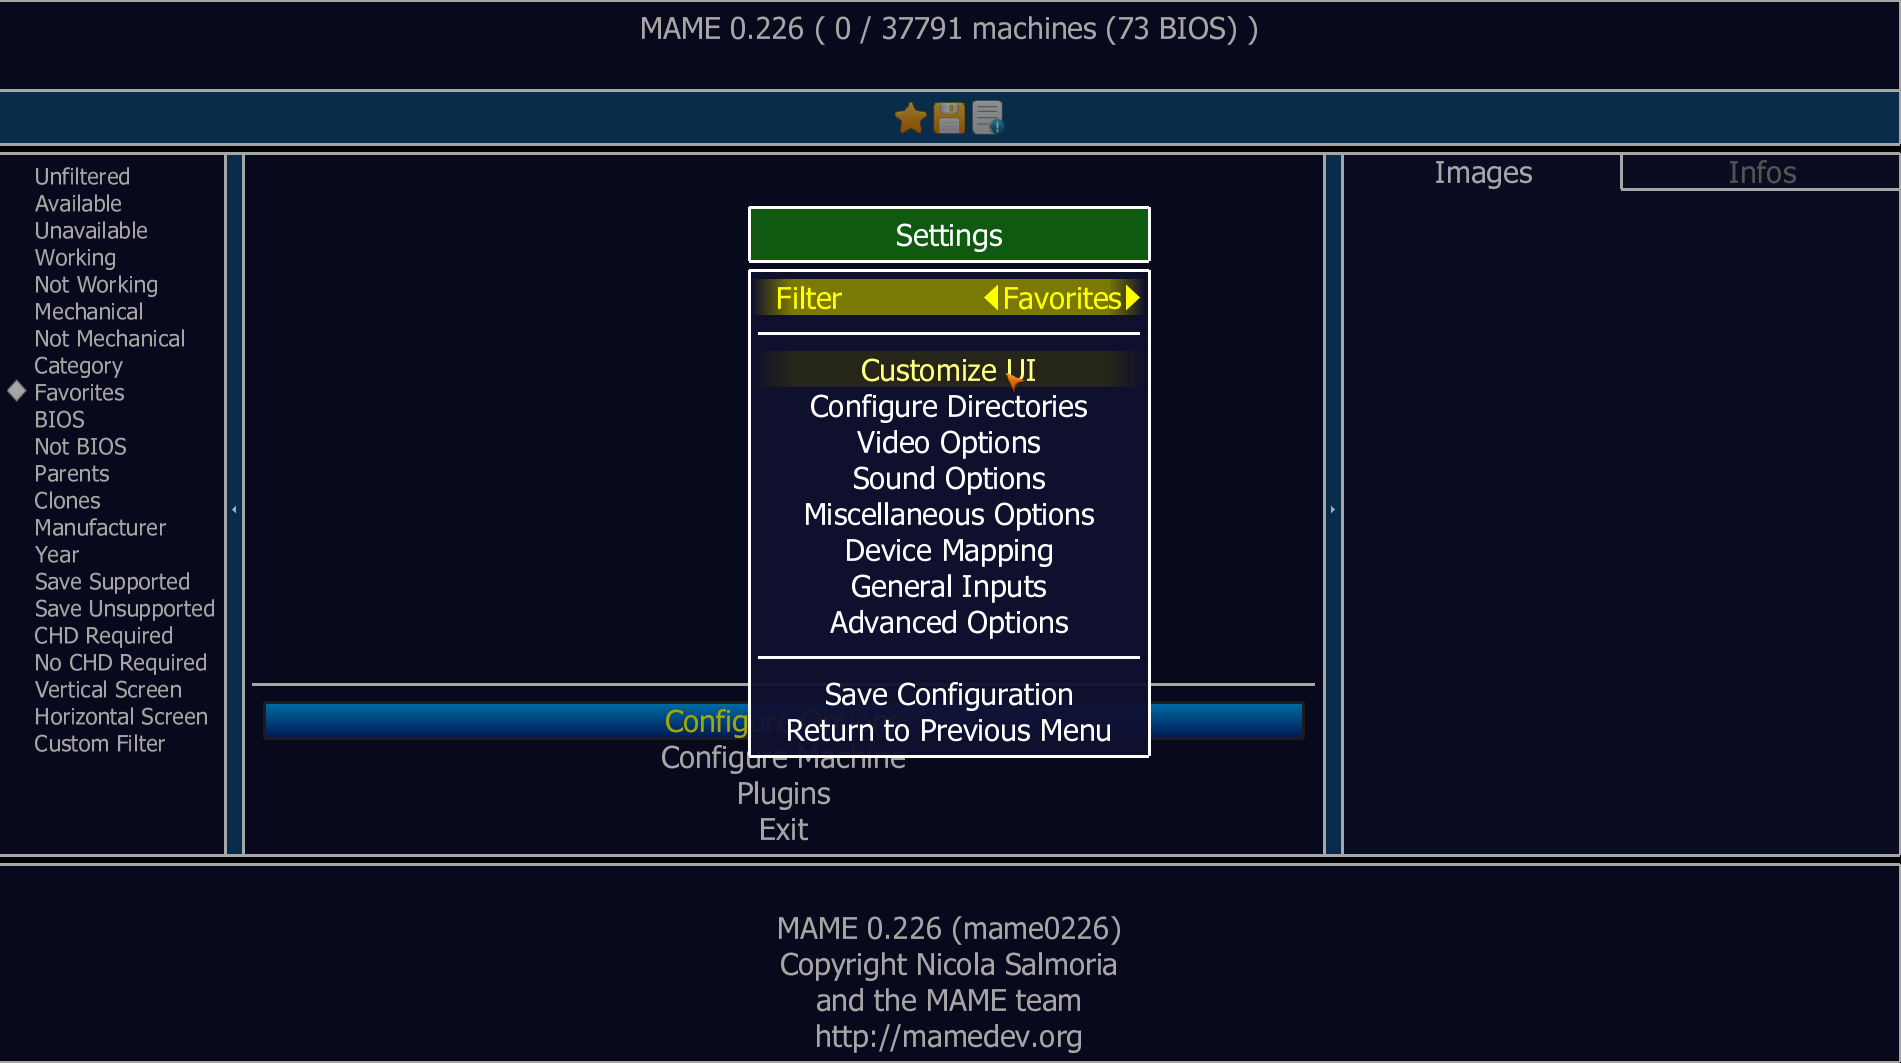Select Exit in the main menu behind Settings

[784, 829]
